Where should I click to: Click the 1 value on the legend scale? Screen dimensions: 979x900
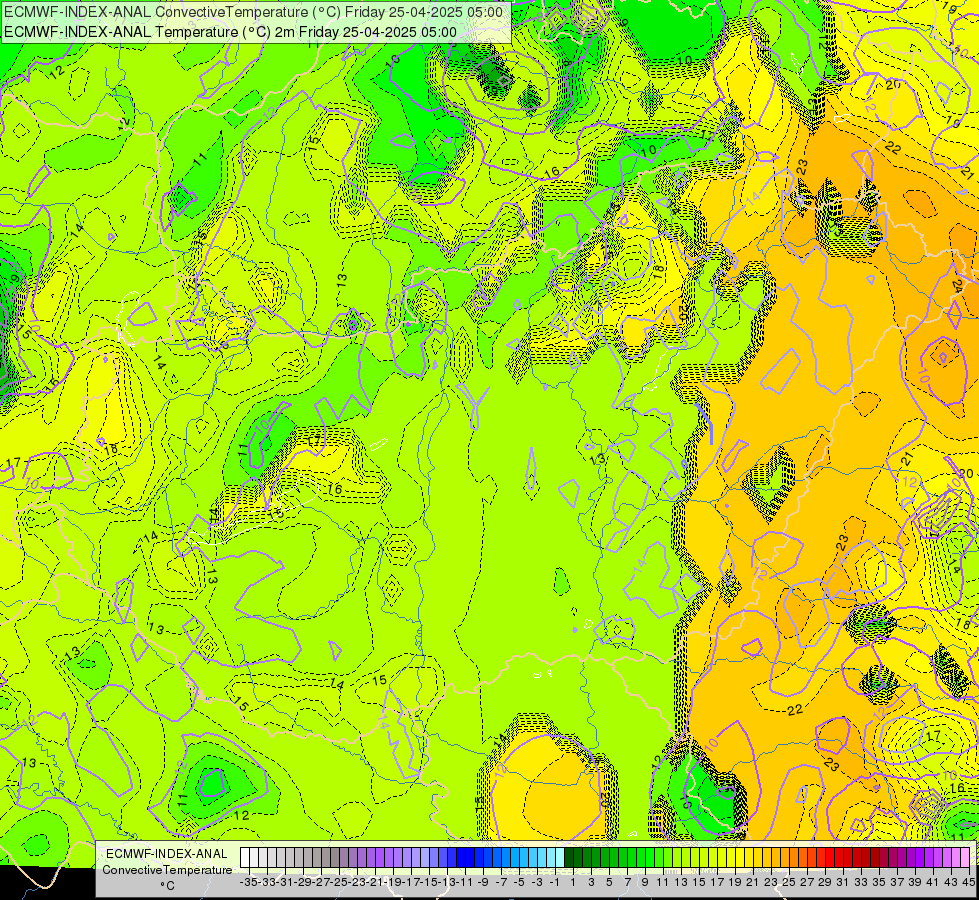pos(573,882)
